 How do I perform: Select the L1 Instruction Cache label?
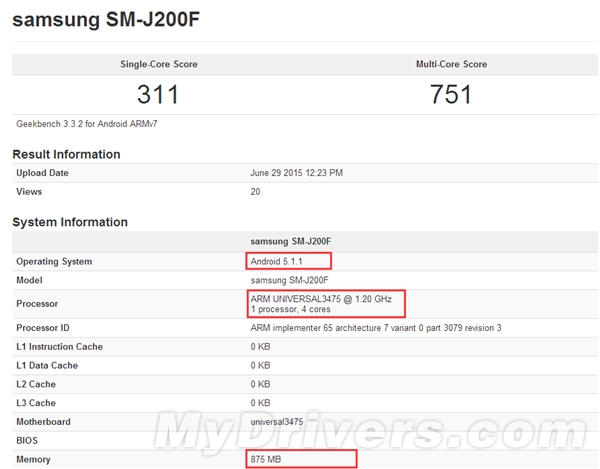(59, 347)
